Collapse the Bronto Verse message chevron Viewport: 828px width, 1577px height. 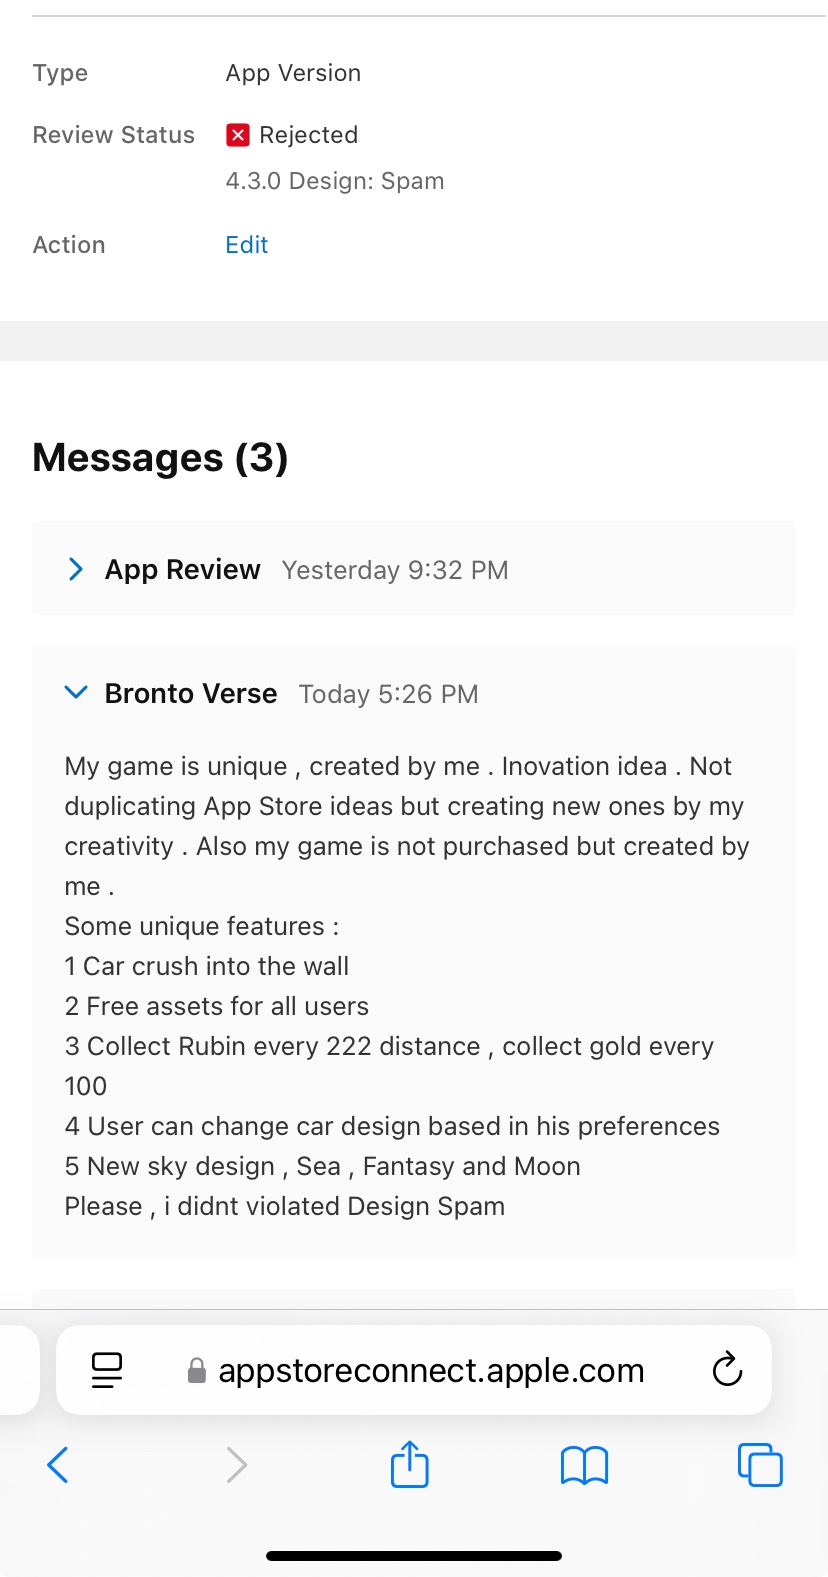coord(75,692)
